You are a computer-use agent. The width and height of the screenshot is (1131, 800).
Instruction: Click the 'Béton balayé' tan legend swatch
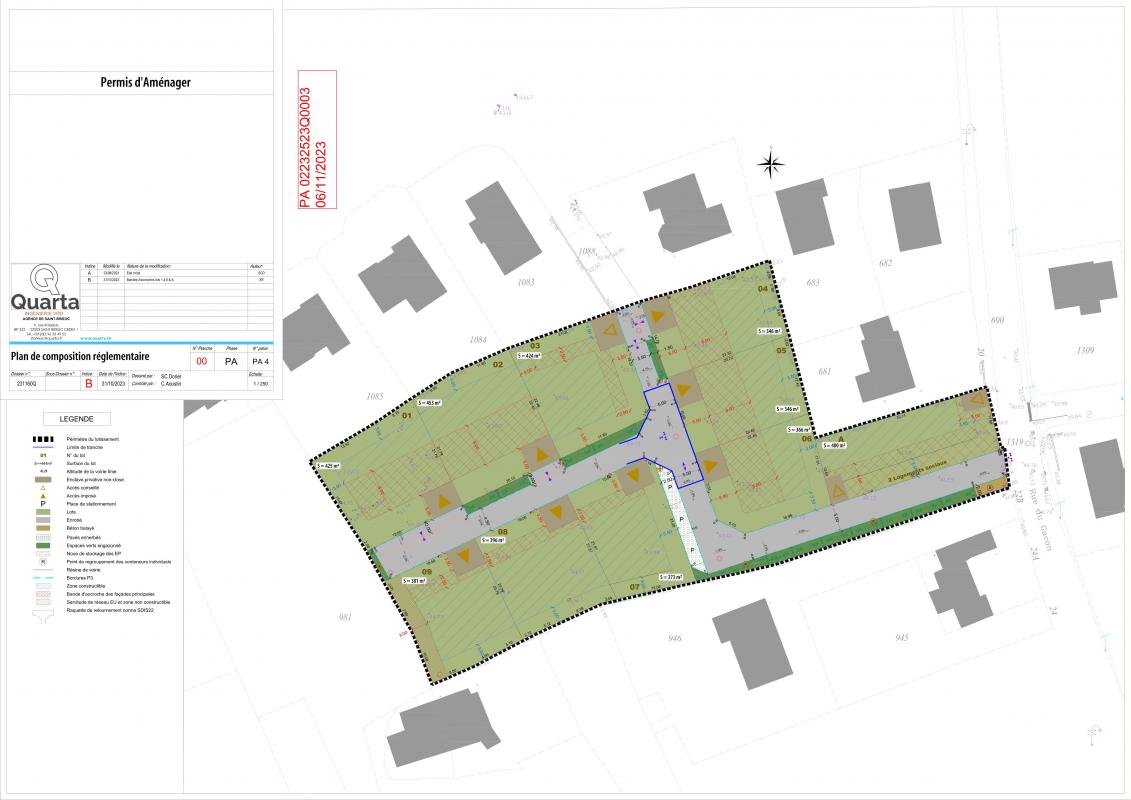43,529
